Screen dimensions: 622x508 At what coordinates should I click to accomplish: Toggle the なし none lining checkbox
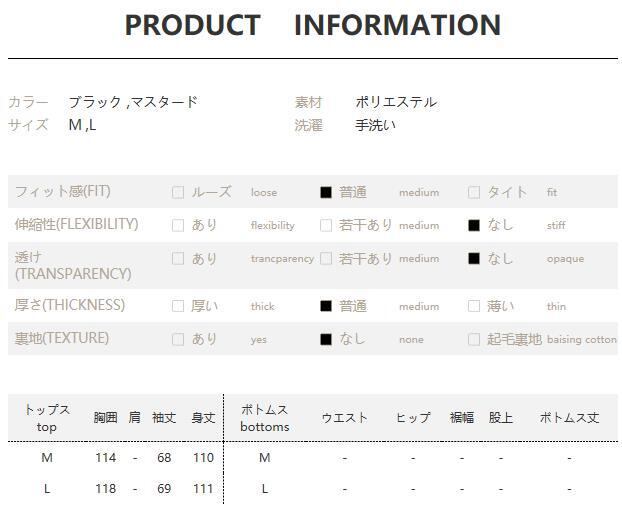tap(326, 339)
